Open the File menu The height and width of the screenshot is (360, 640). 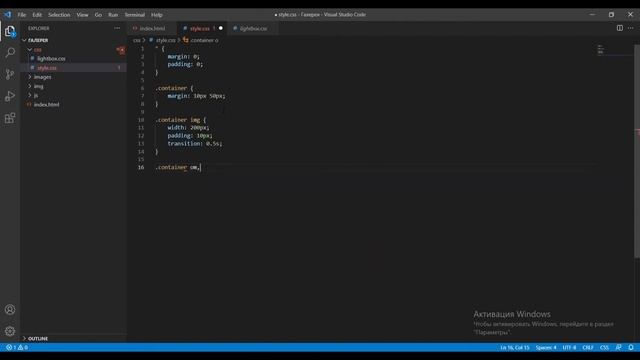(x=22, y=15)
